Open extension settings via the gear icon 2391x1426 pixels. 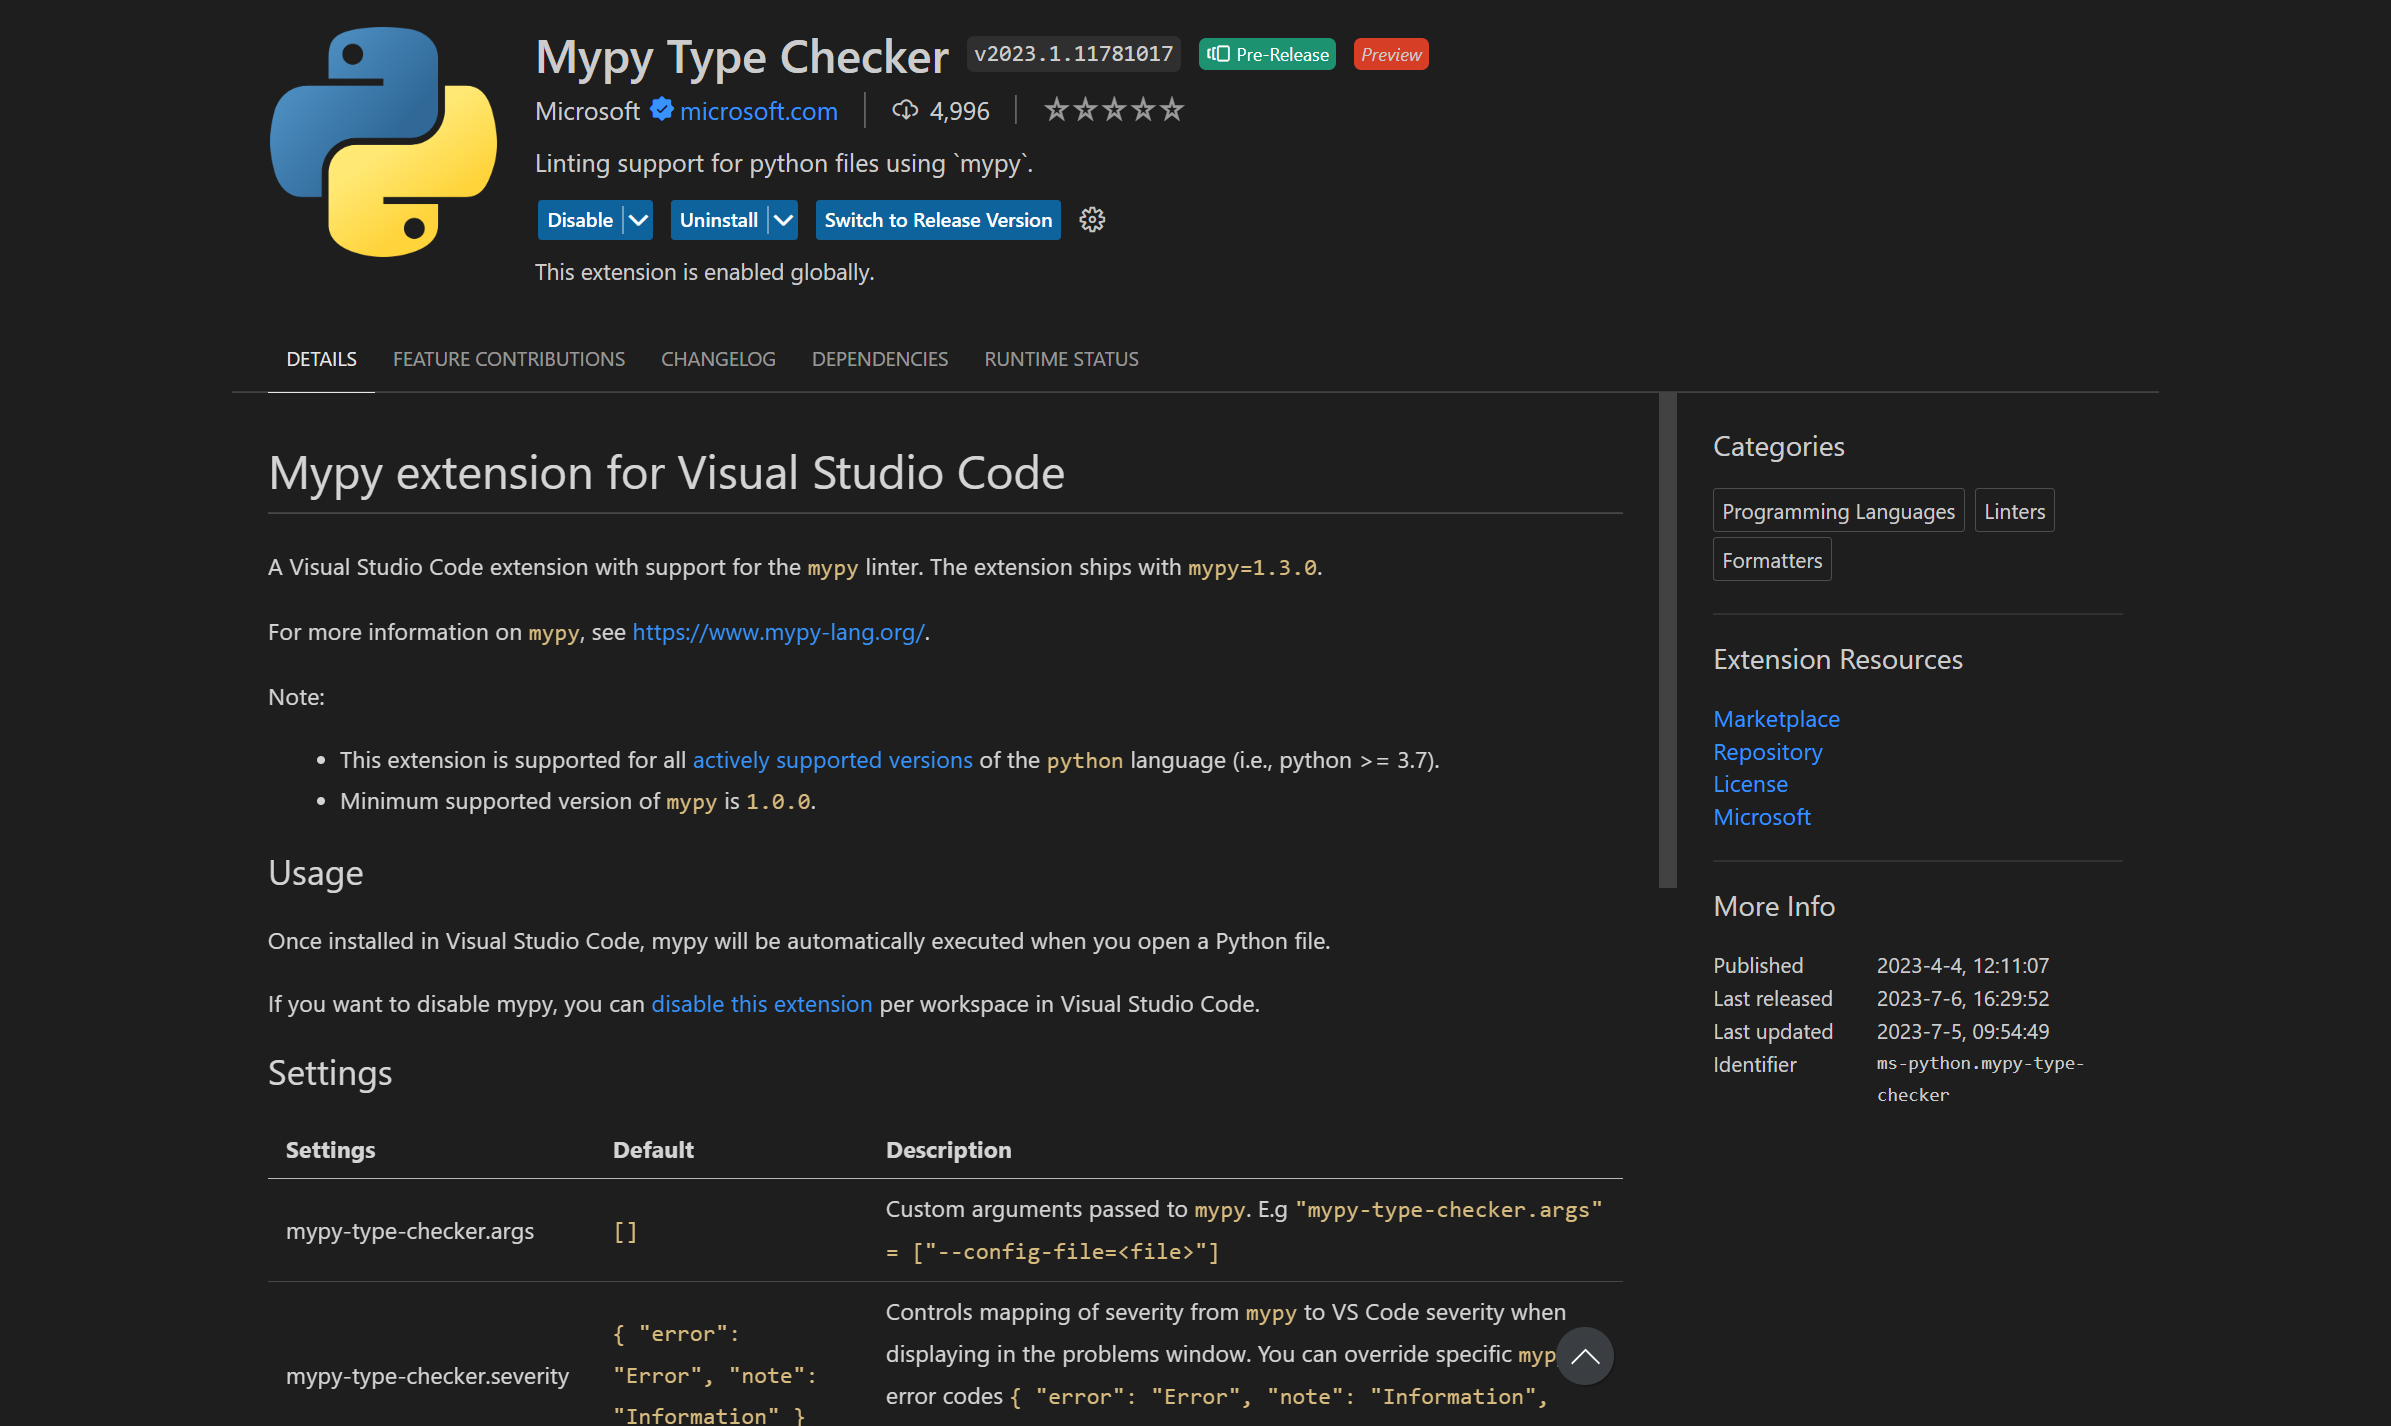click(x=1092, y=219)
